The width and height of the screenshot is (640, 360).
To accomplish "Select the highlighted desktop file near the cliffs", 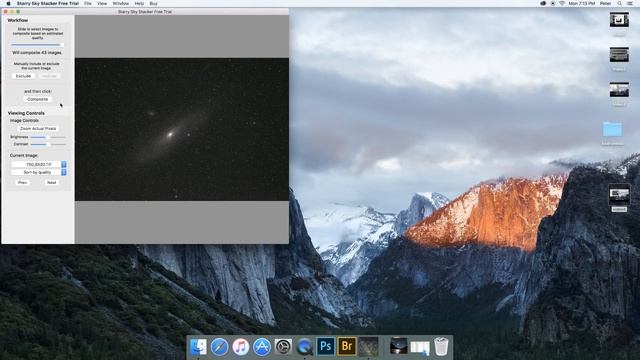I will 619,195.
